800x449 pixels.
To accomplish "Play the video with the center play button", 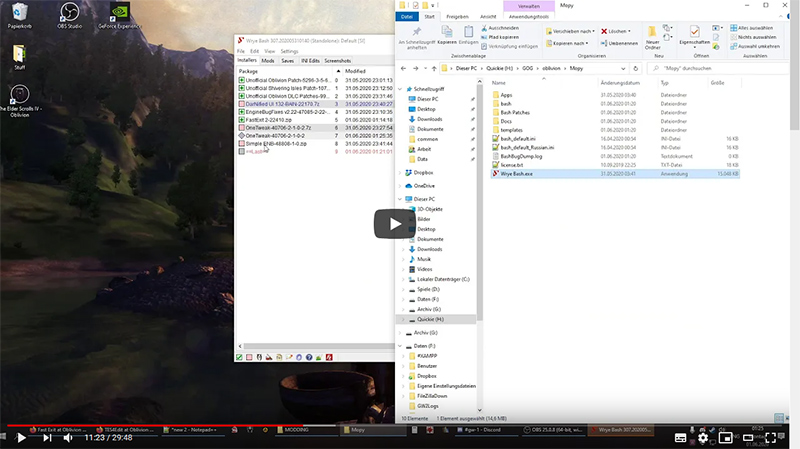I will [394, 223].
